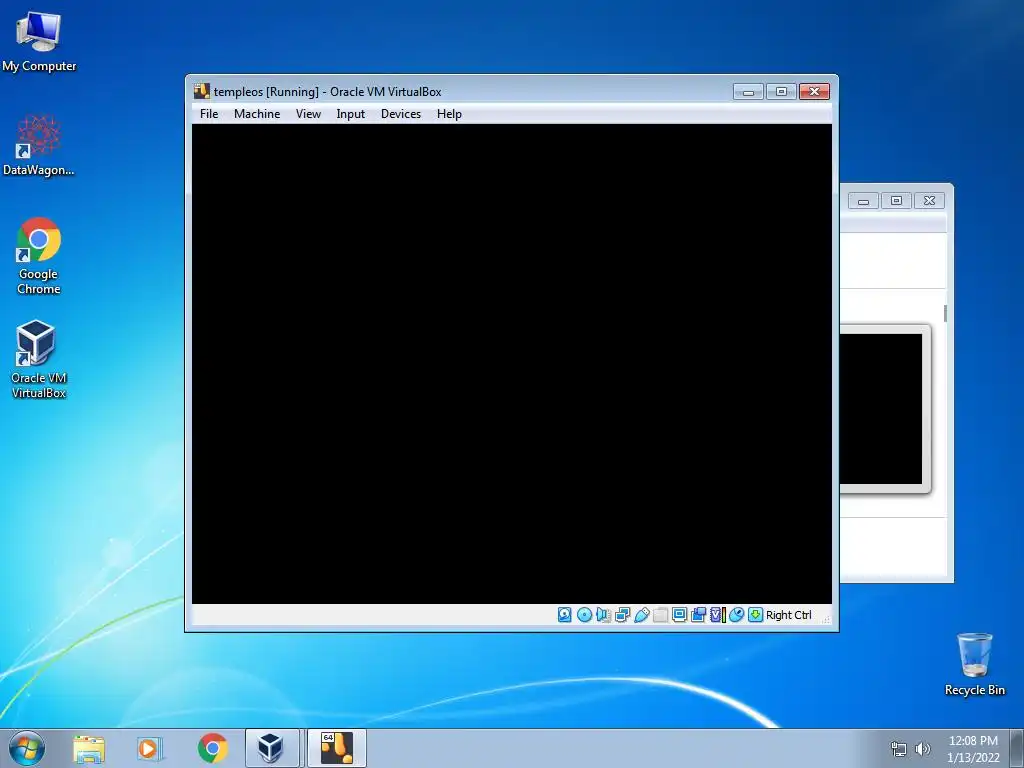Click the resize grip of the VM window
The width and height of the screenshot is (1024, 768).
(826, 618)
